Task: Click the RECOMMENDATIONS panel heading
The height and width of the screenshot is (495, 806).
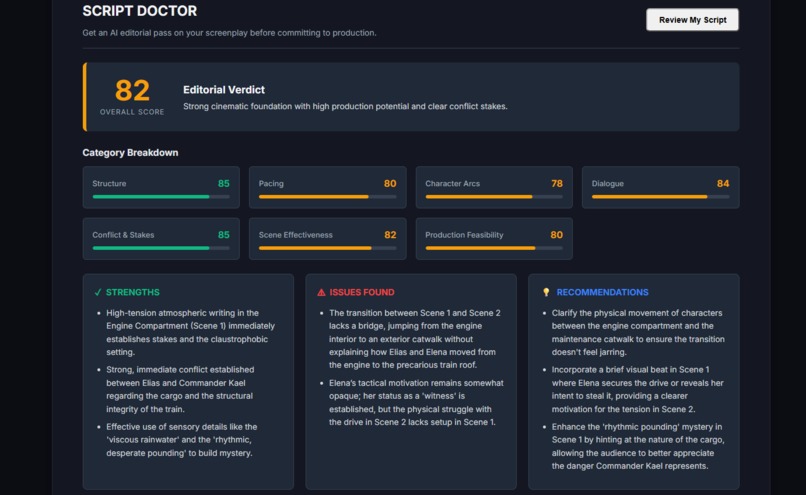Action: click(x=602, y=292)
